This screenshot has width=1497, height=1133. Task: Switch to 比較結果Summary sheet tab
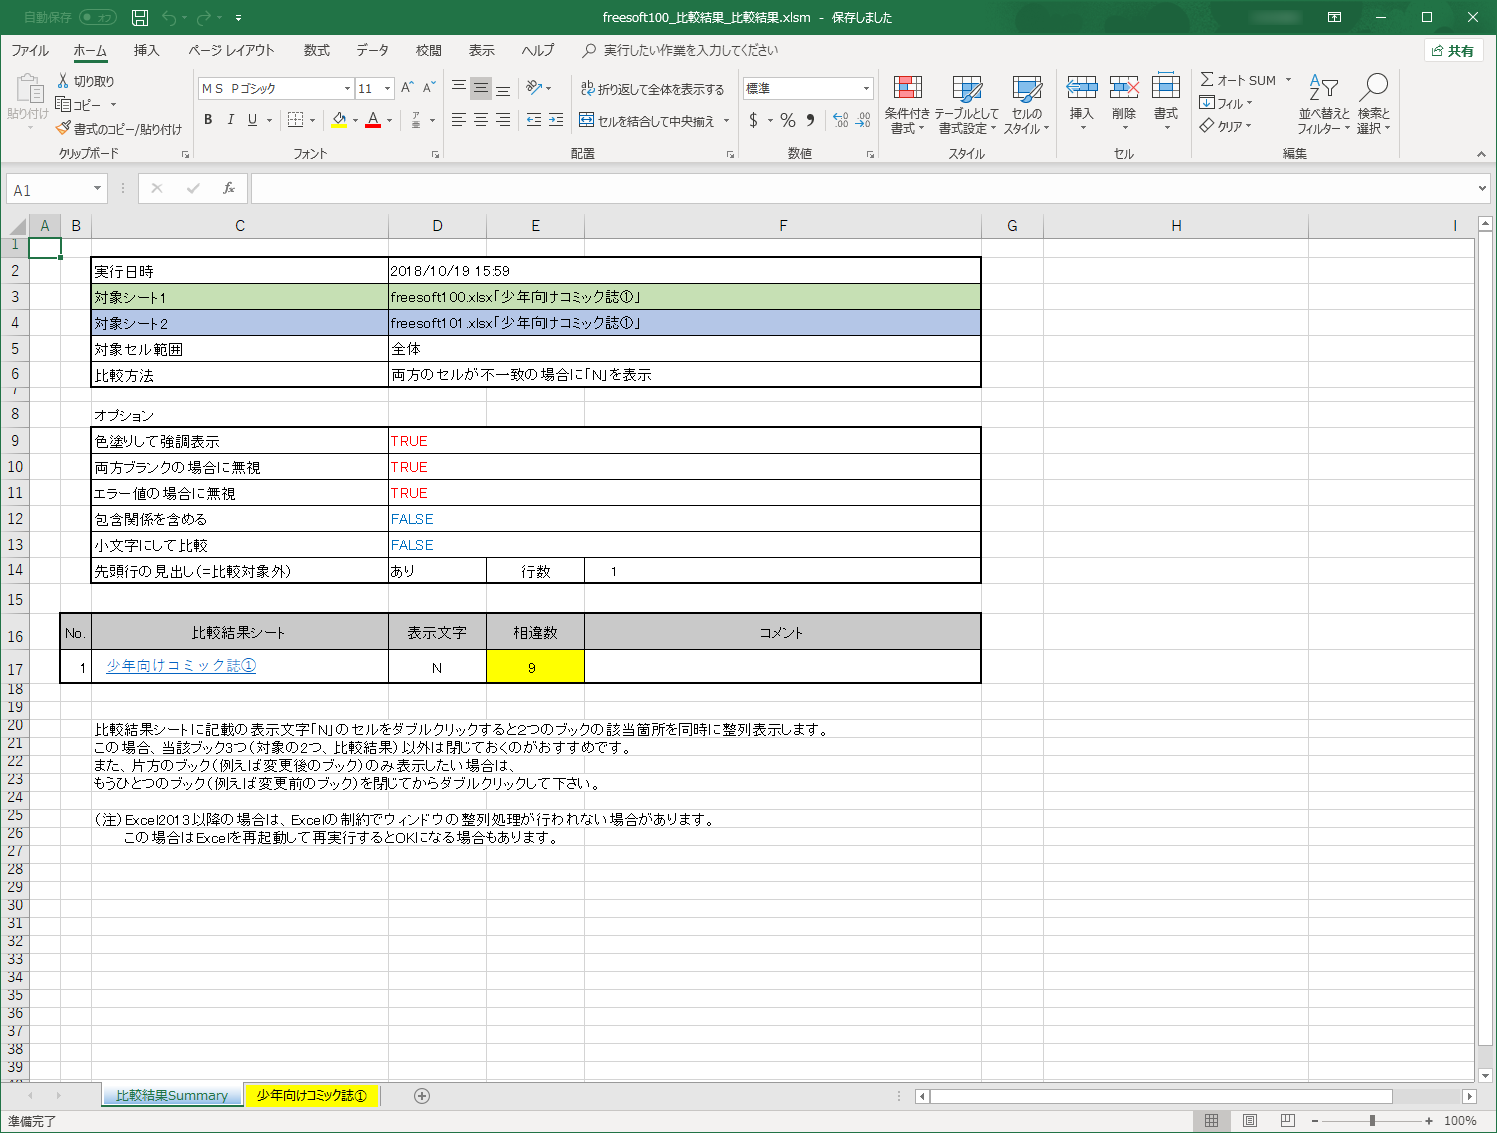pos(171,1096)
